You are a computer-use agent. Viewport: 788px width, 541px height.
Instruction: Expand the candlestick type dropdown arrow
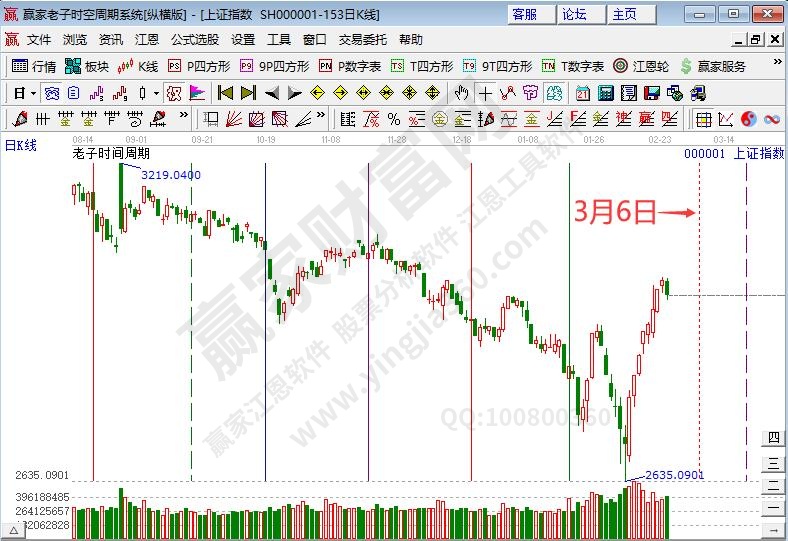coord(155,93)
